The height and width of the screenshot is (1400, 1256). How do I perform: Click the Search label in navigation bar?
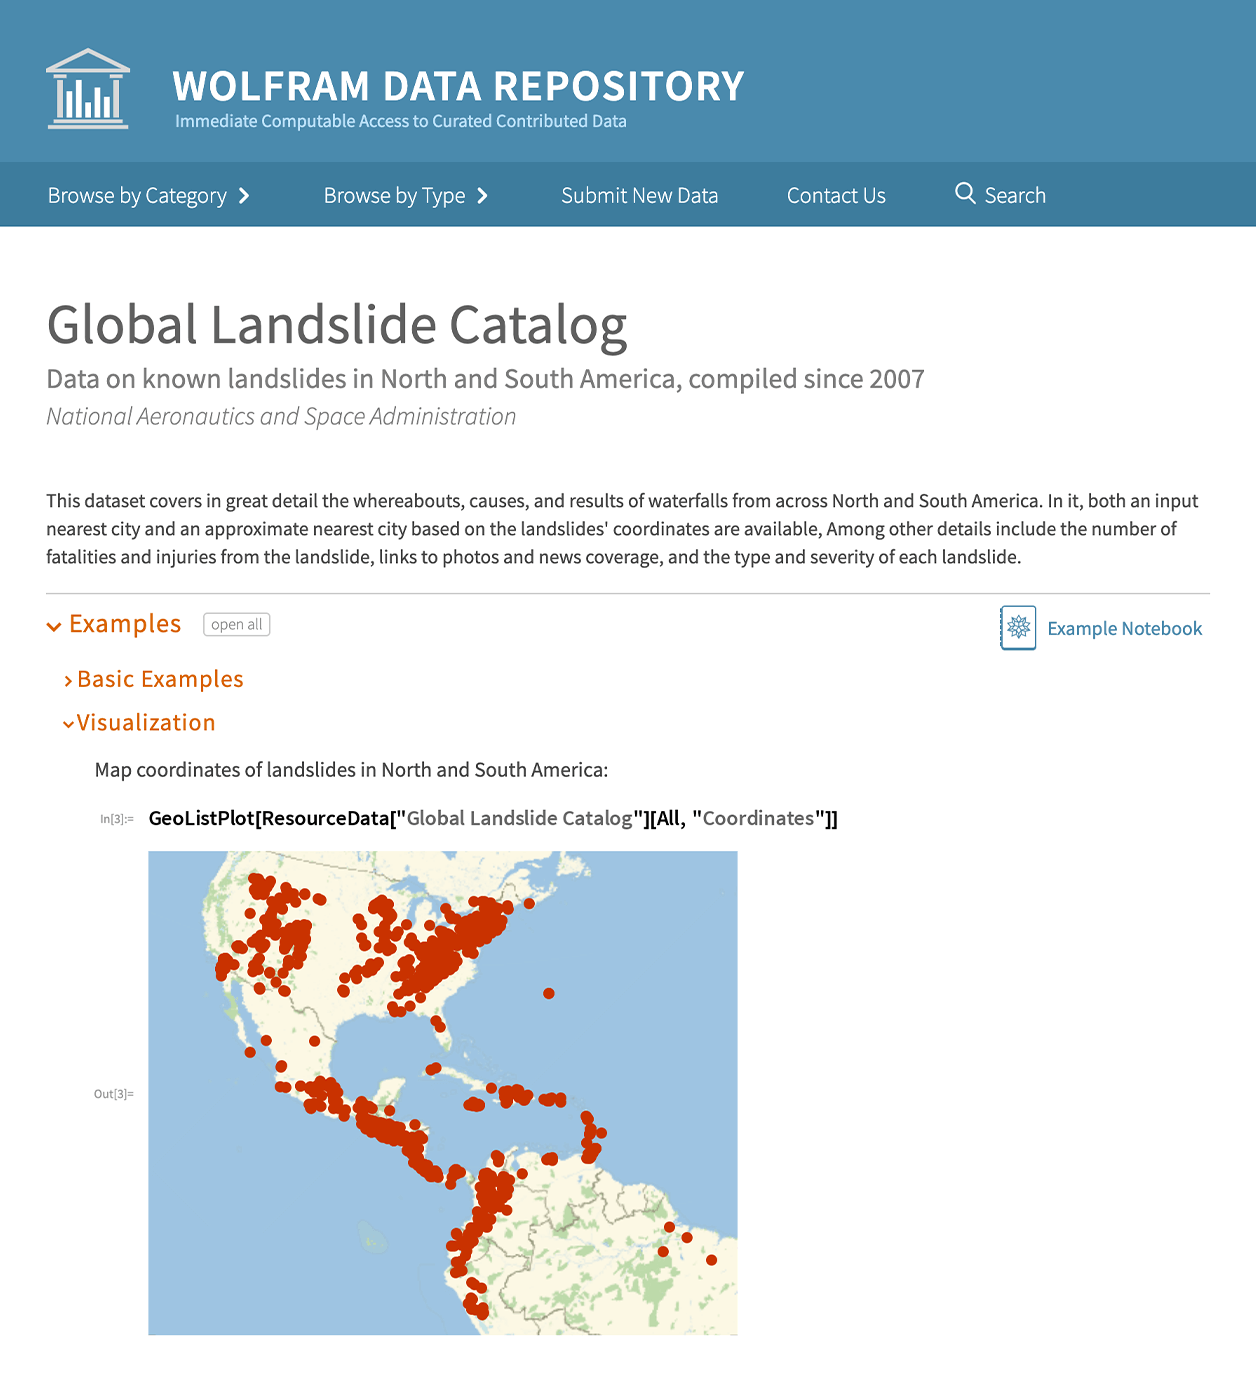point(1015,196)
